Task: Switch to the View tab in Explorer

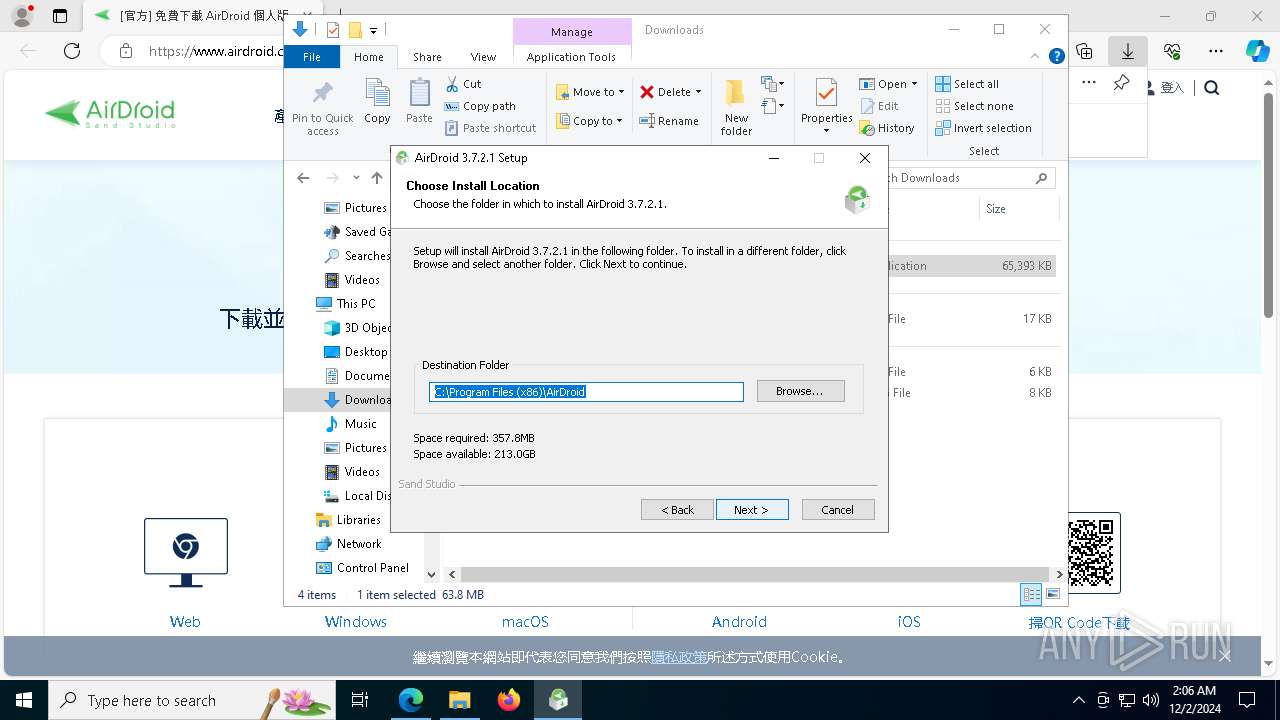Action: point(483,57)
